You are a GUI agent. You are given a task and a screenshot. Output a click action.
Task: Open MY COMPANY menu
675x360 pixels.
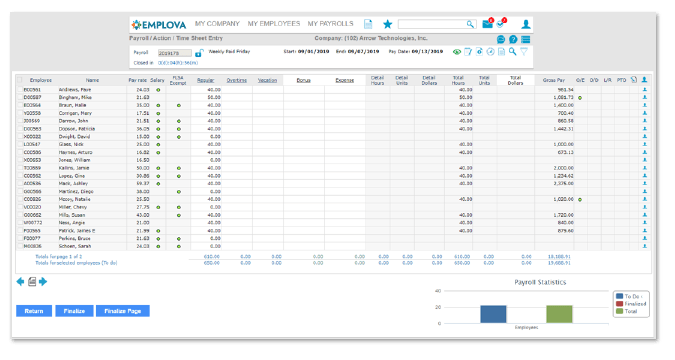[x=217, y=24]
